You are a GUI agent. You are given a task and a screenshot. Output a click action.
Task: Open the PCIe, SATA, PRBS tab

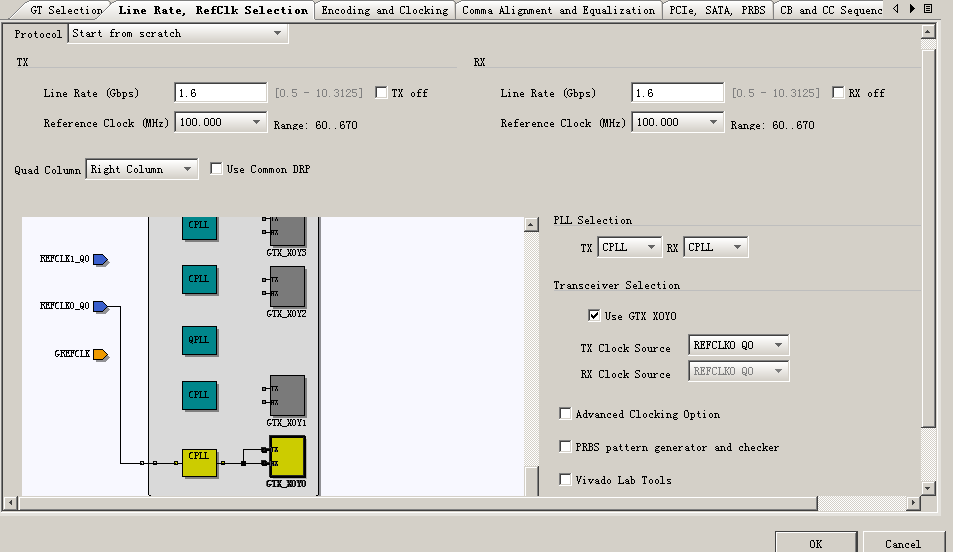click(718, 11)
